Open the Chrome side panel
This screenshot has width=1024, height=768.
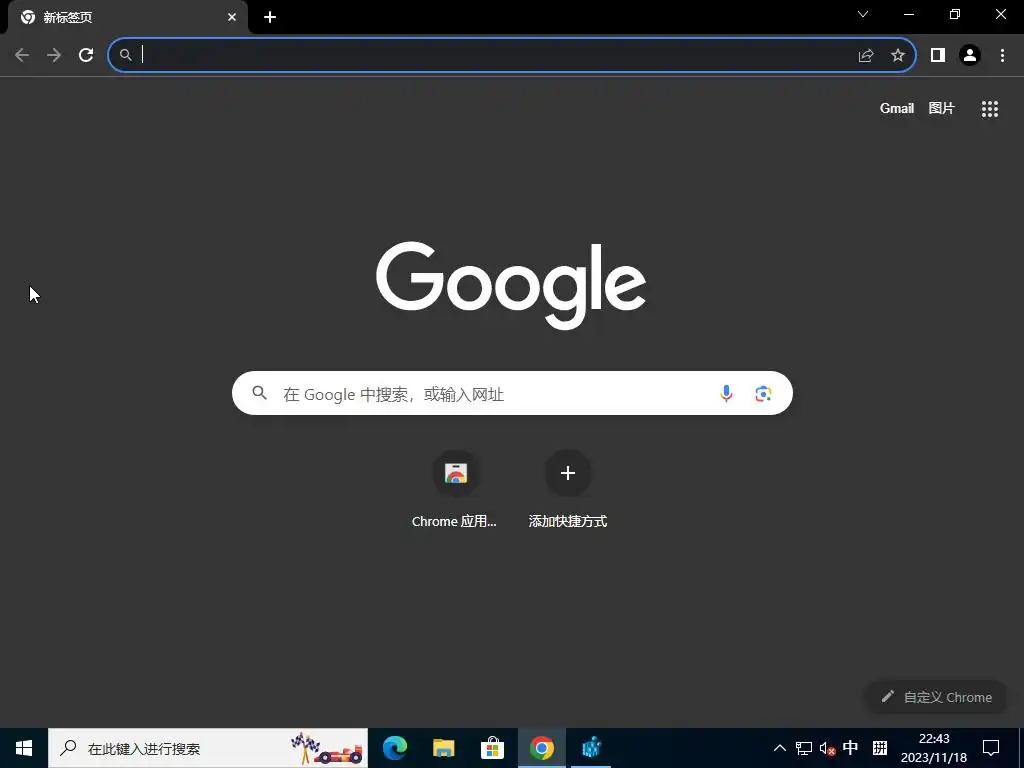pyautogui.click(x=938, y=55)
